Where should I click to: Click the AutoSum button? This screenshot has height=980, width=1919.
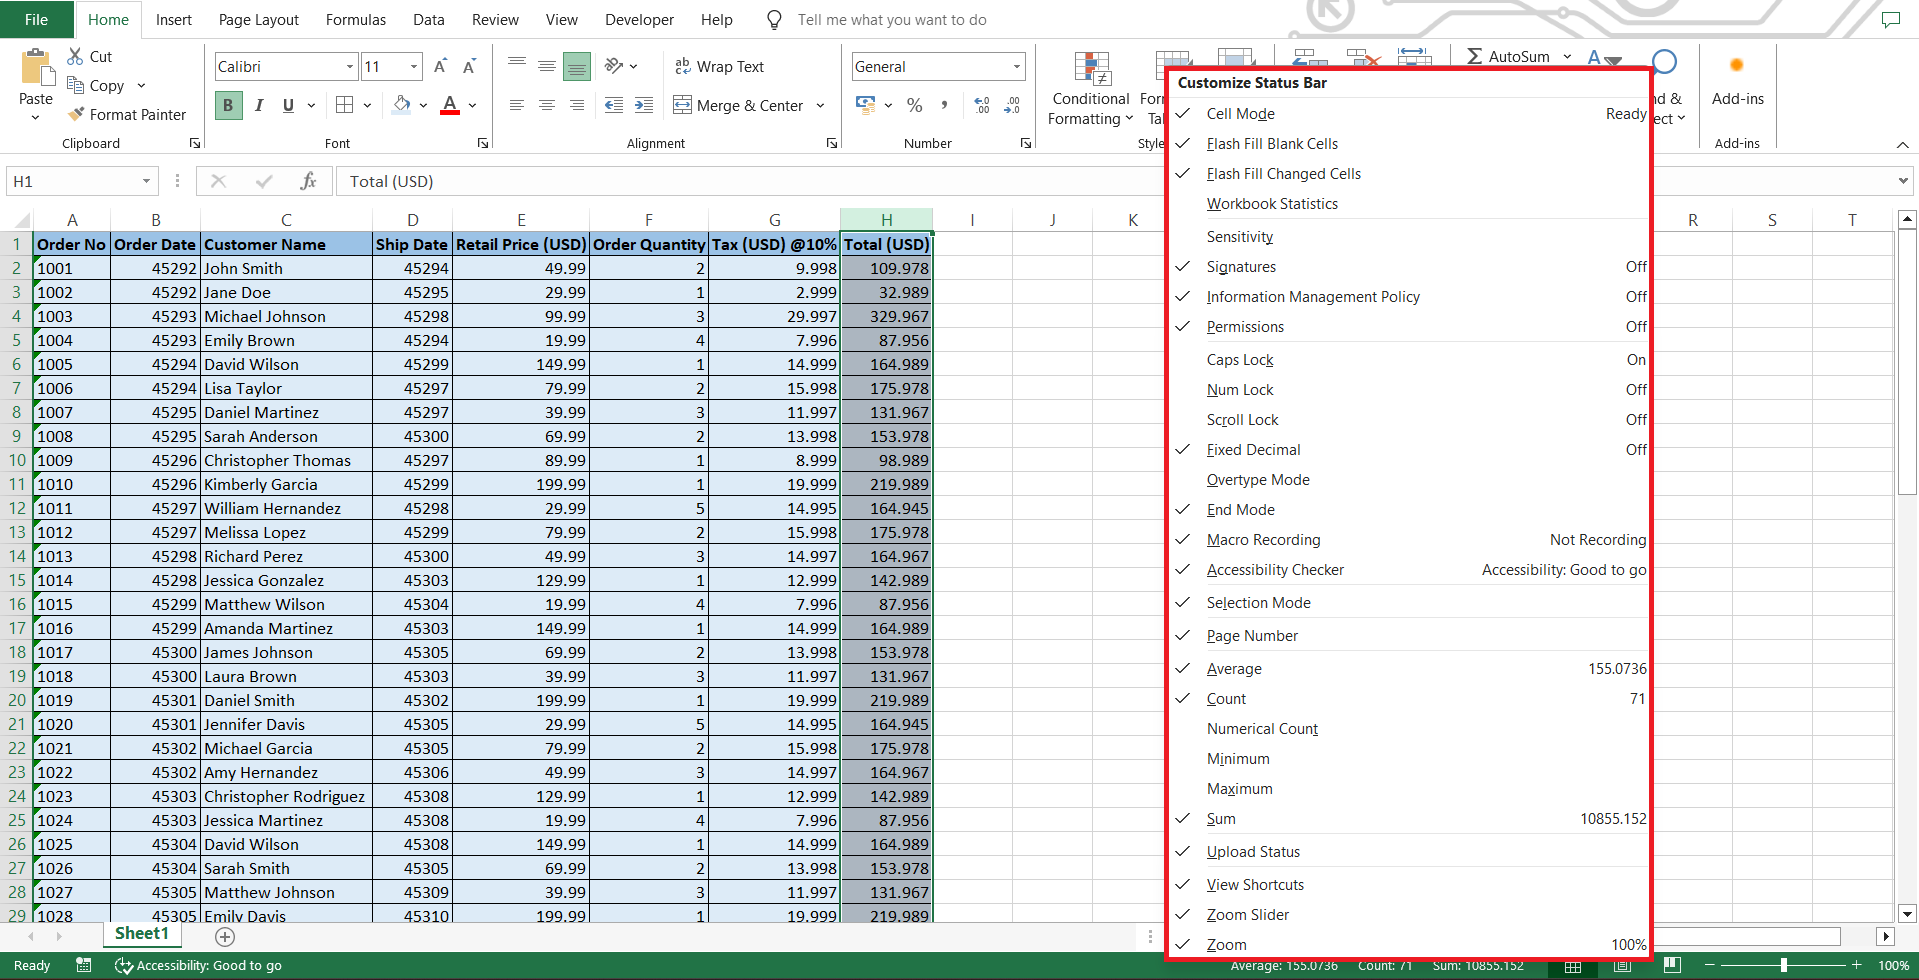1508,57
